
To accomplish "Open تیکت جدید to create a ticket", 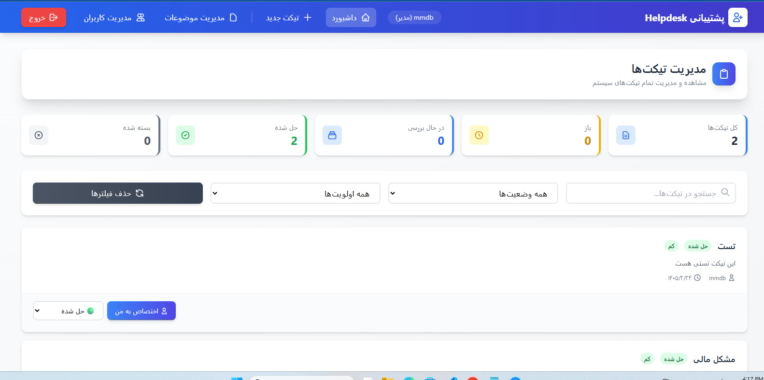I will coord(288,18).
